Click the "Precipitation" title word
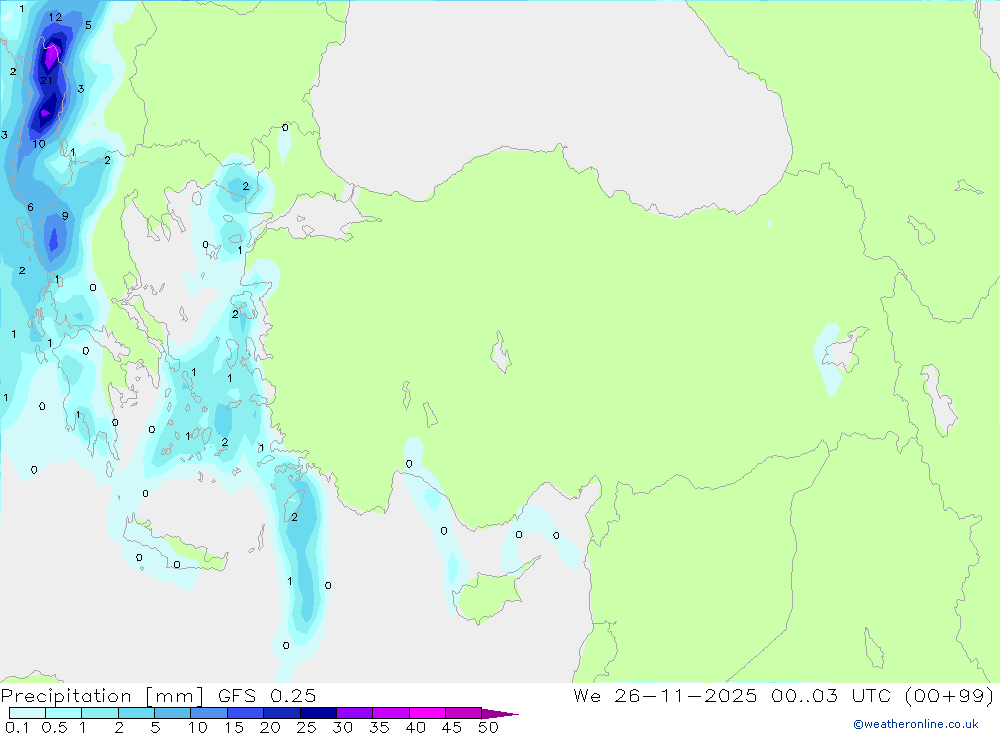The height and width of the screenshot is (733, 1000). pos(66,696)
